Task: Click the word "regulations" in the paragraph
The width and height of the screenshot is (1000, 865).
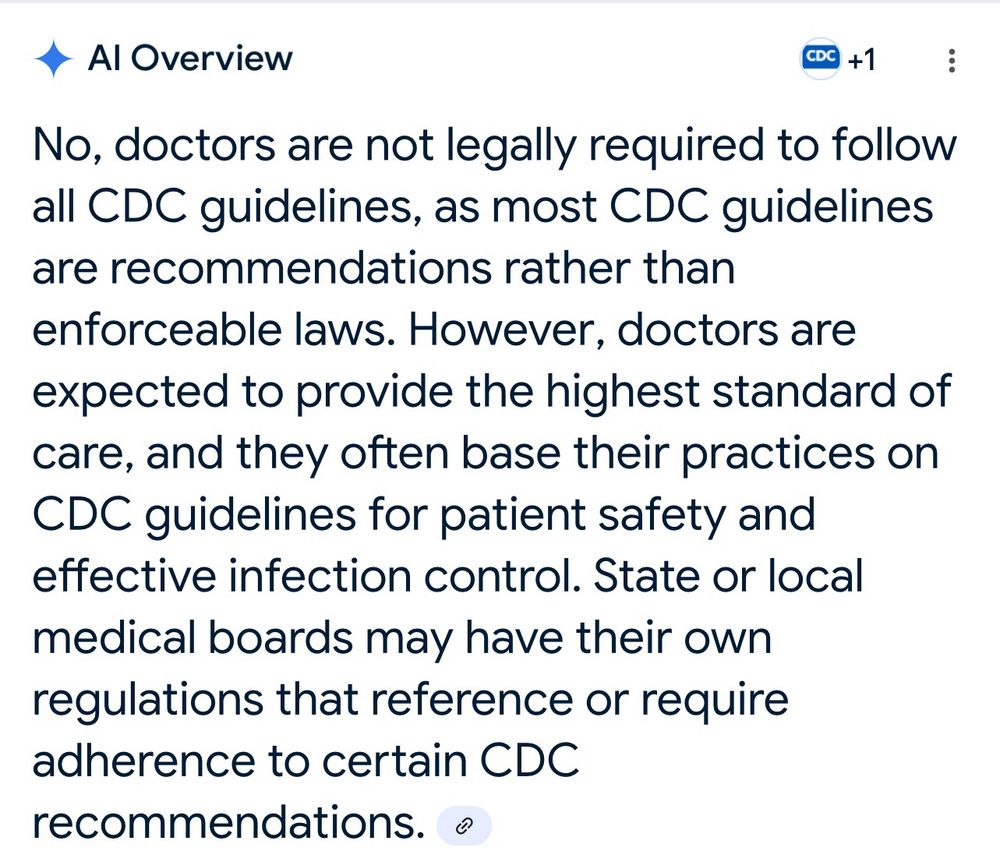Action: coord(148,700)
